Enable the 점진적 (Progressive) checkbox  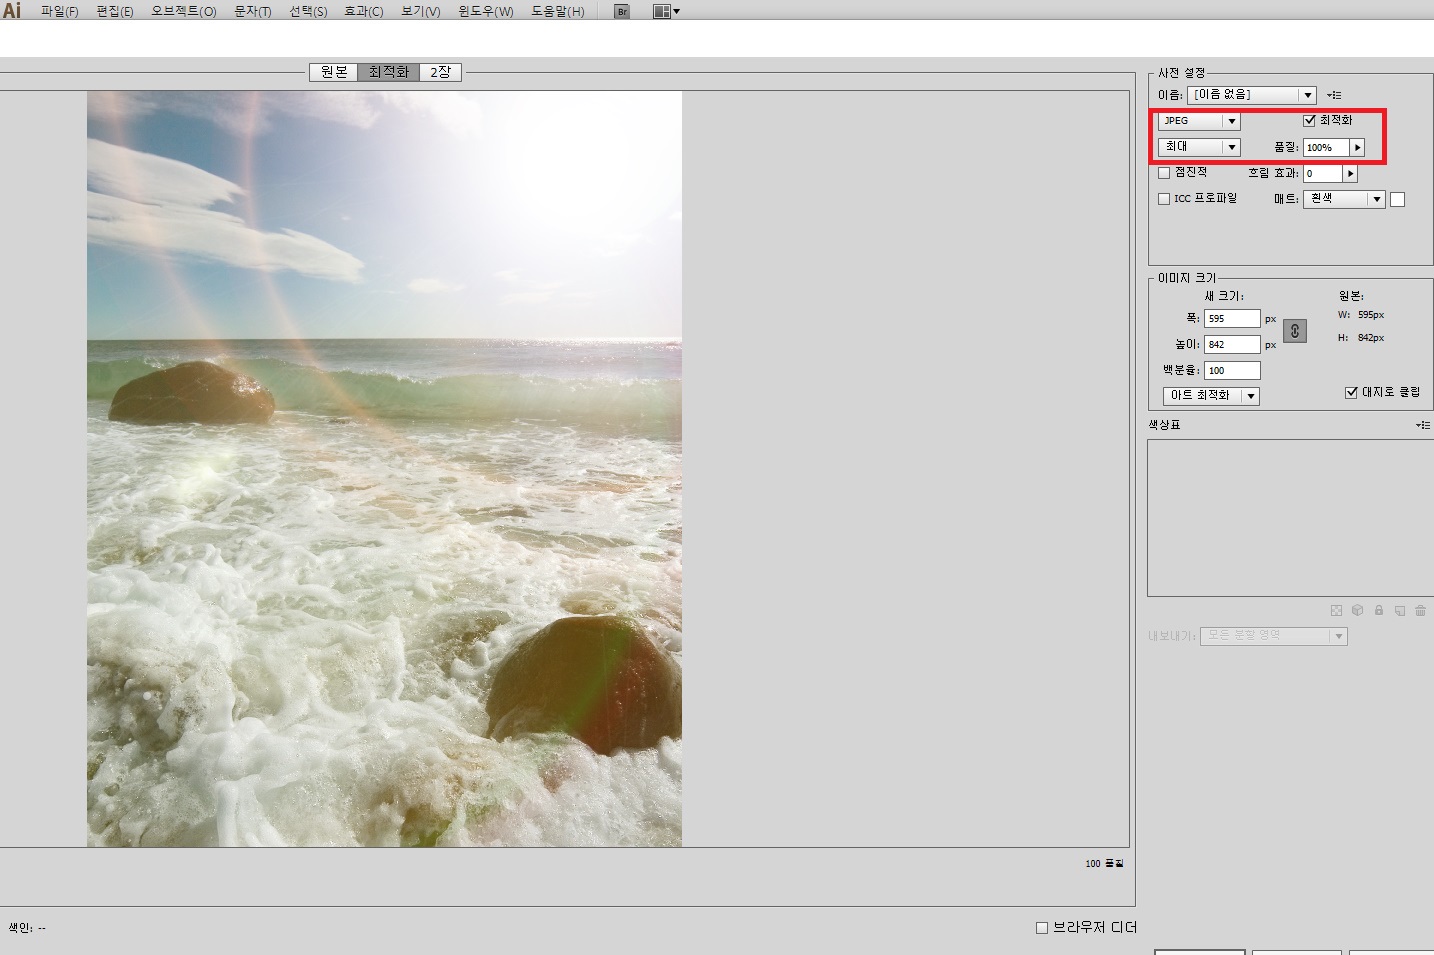(x=1164, y=173)
